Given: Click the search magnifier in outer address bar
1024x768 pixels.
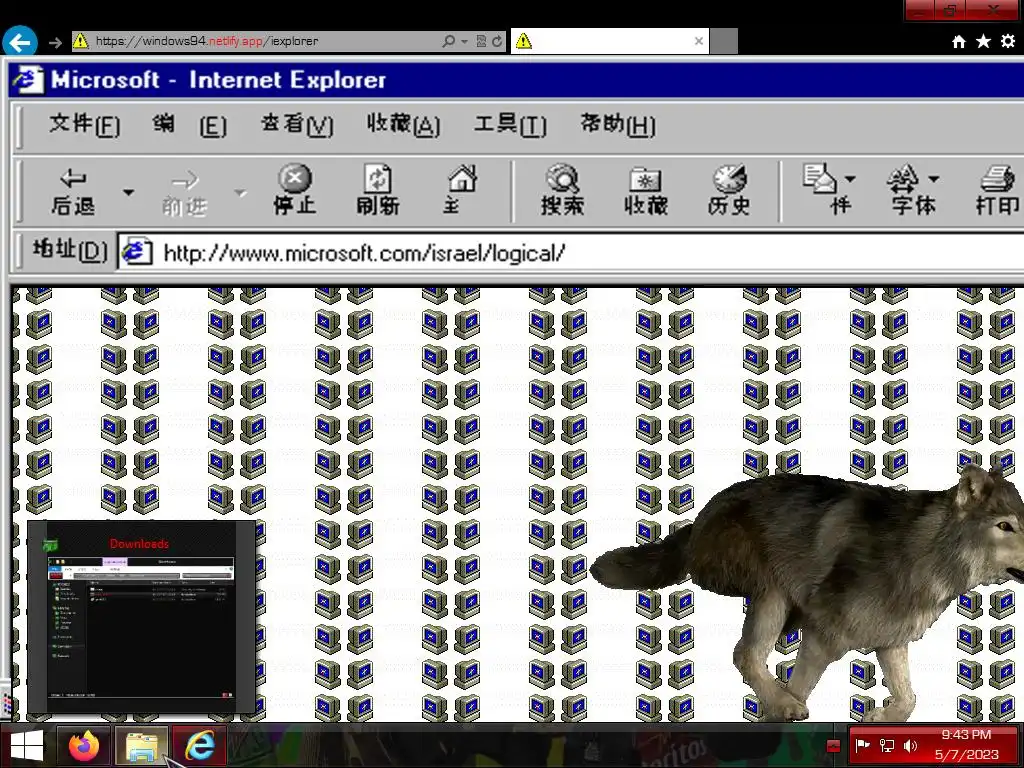Looking at the screenshot, I should [449, 41].
